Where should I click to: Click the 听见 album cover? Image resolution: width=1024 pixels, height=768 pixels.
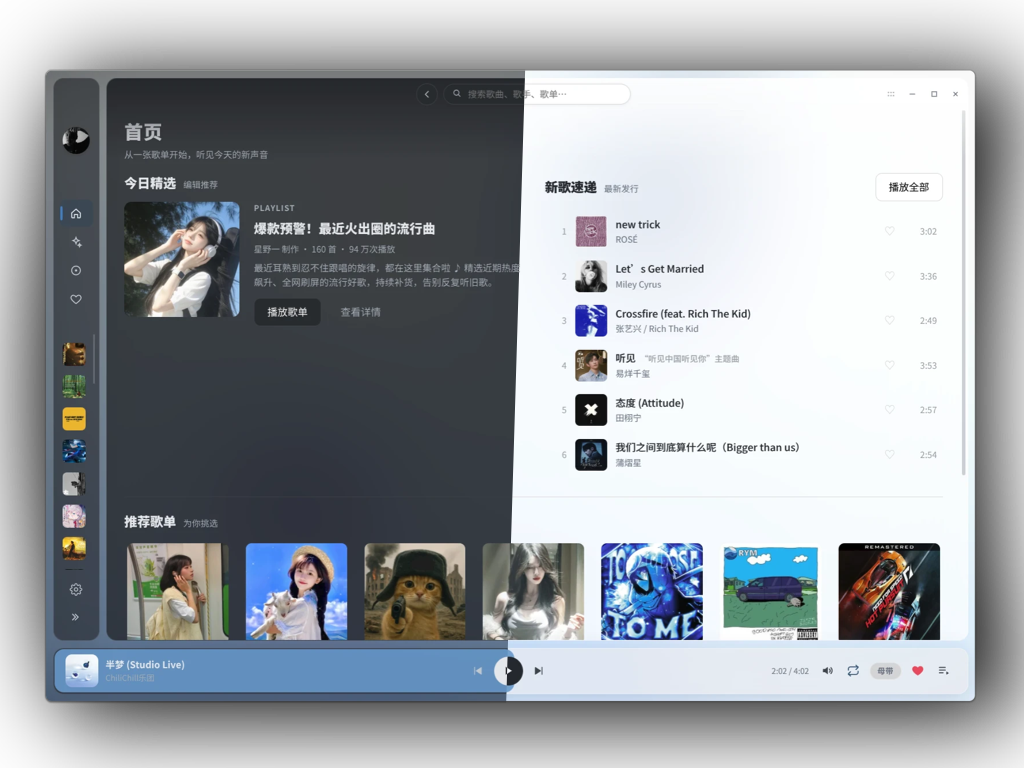click(591, 365)
